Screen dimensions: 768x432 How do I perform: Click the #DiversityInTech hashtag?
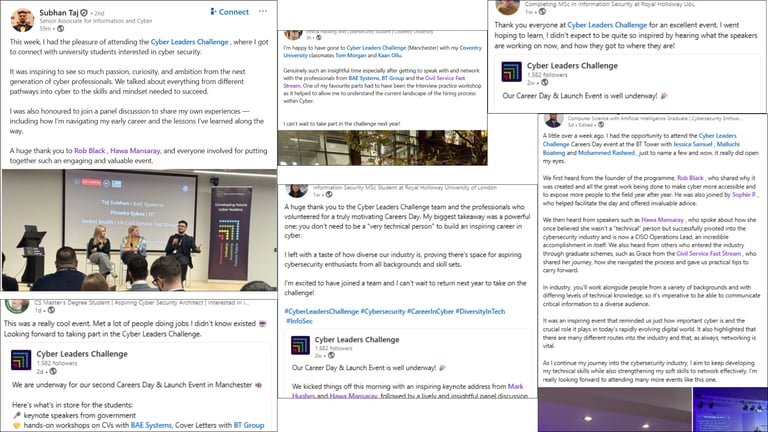tap(480, 312)
